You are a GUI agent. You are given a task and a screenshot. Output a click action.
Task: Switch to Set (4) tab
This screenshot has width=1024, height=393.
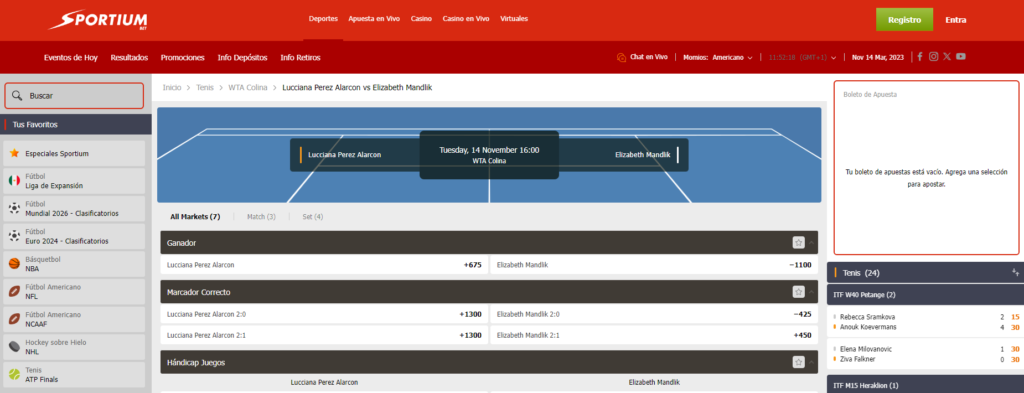(313, 217)
